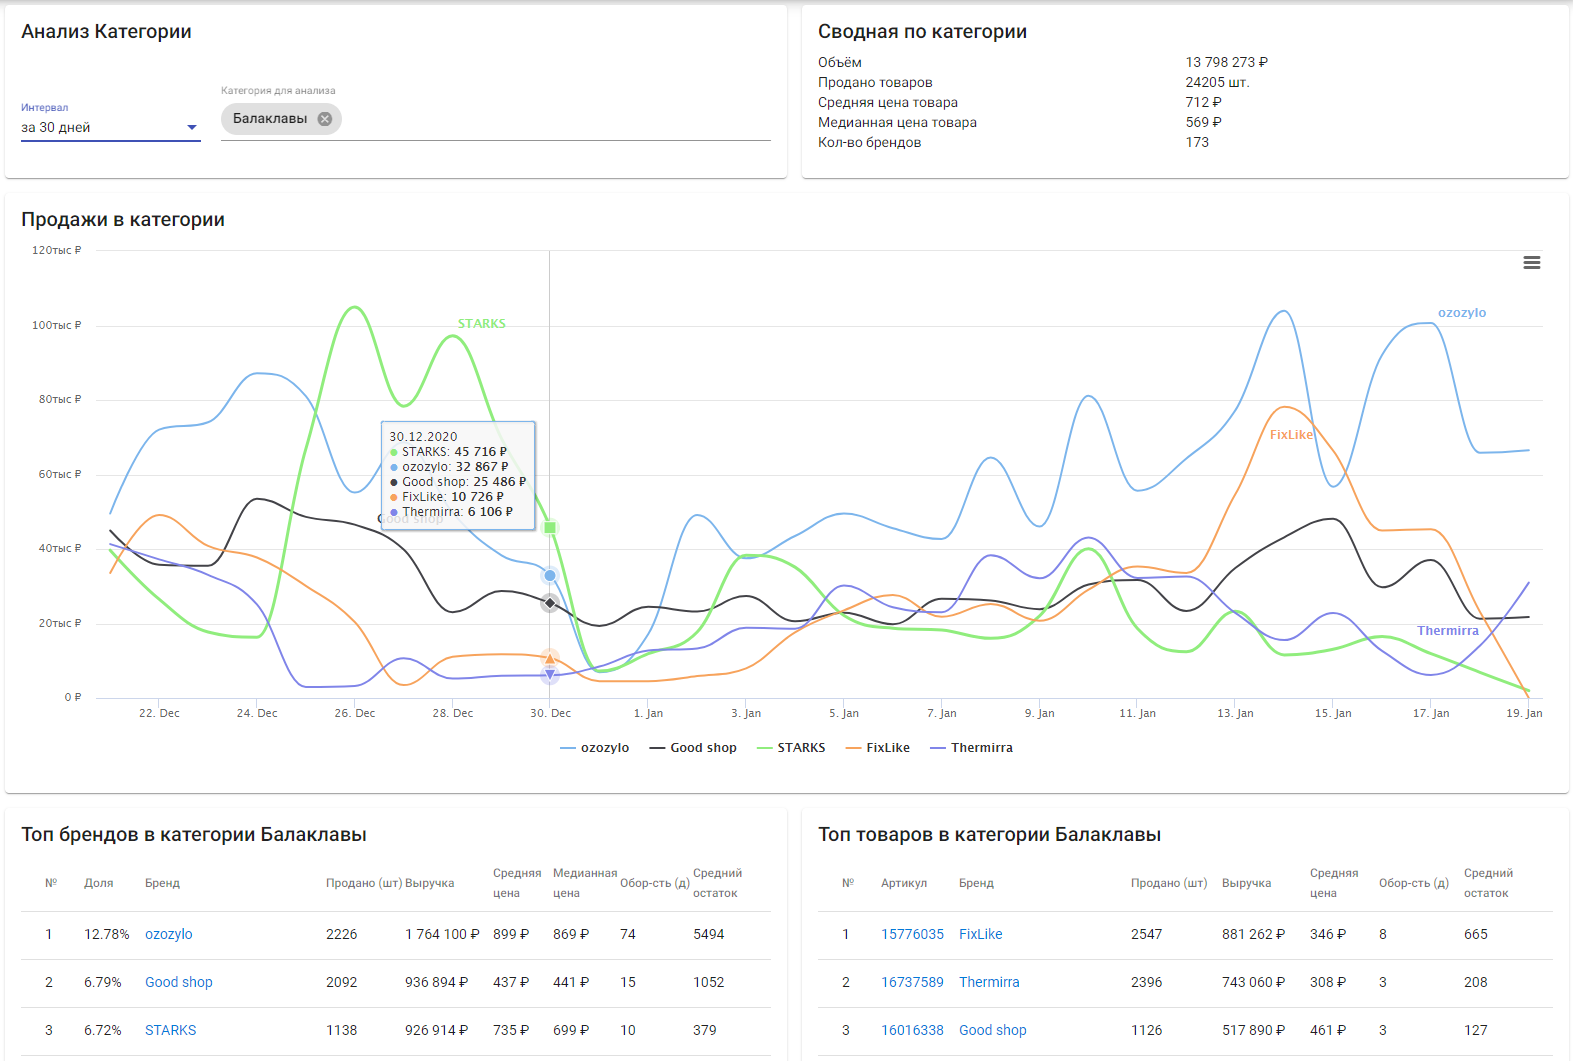The image size is (1573, 1061).
Task: Open Good shop link in top brands table
Action: (178, 982)
